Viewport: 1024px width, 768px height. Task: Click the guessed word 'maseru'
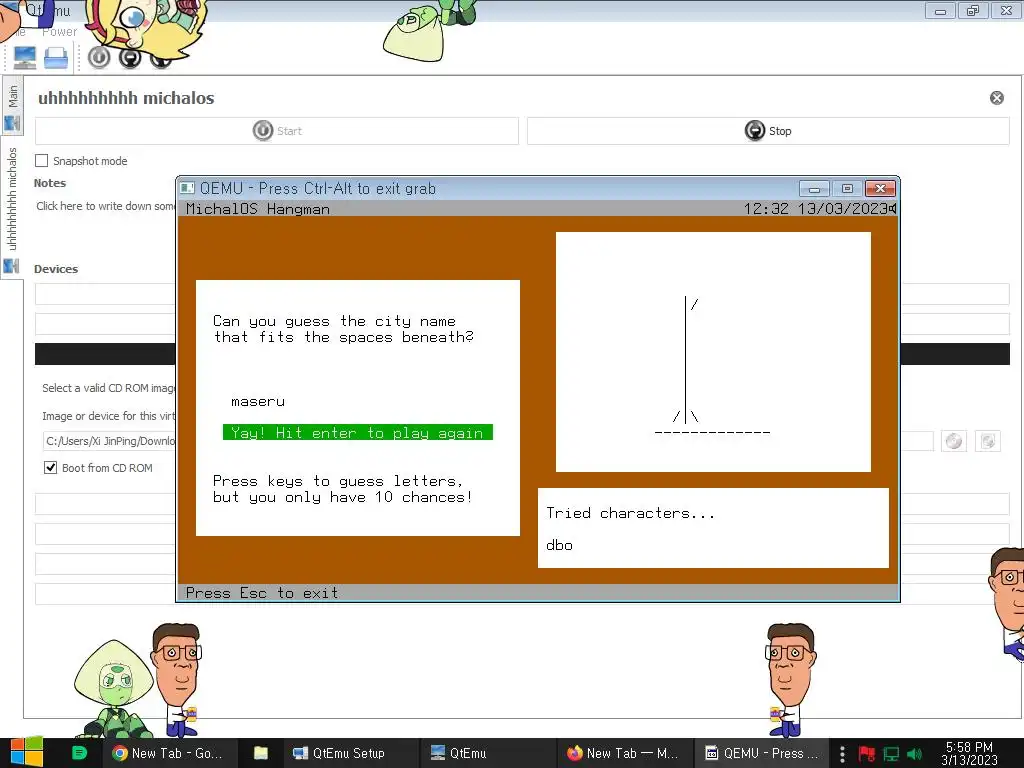[258, 402]
